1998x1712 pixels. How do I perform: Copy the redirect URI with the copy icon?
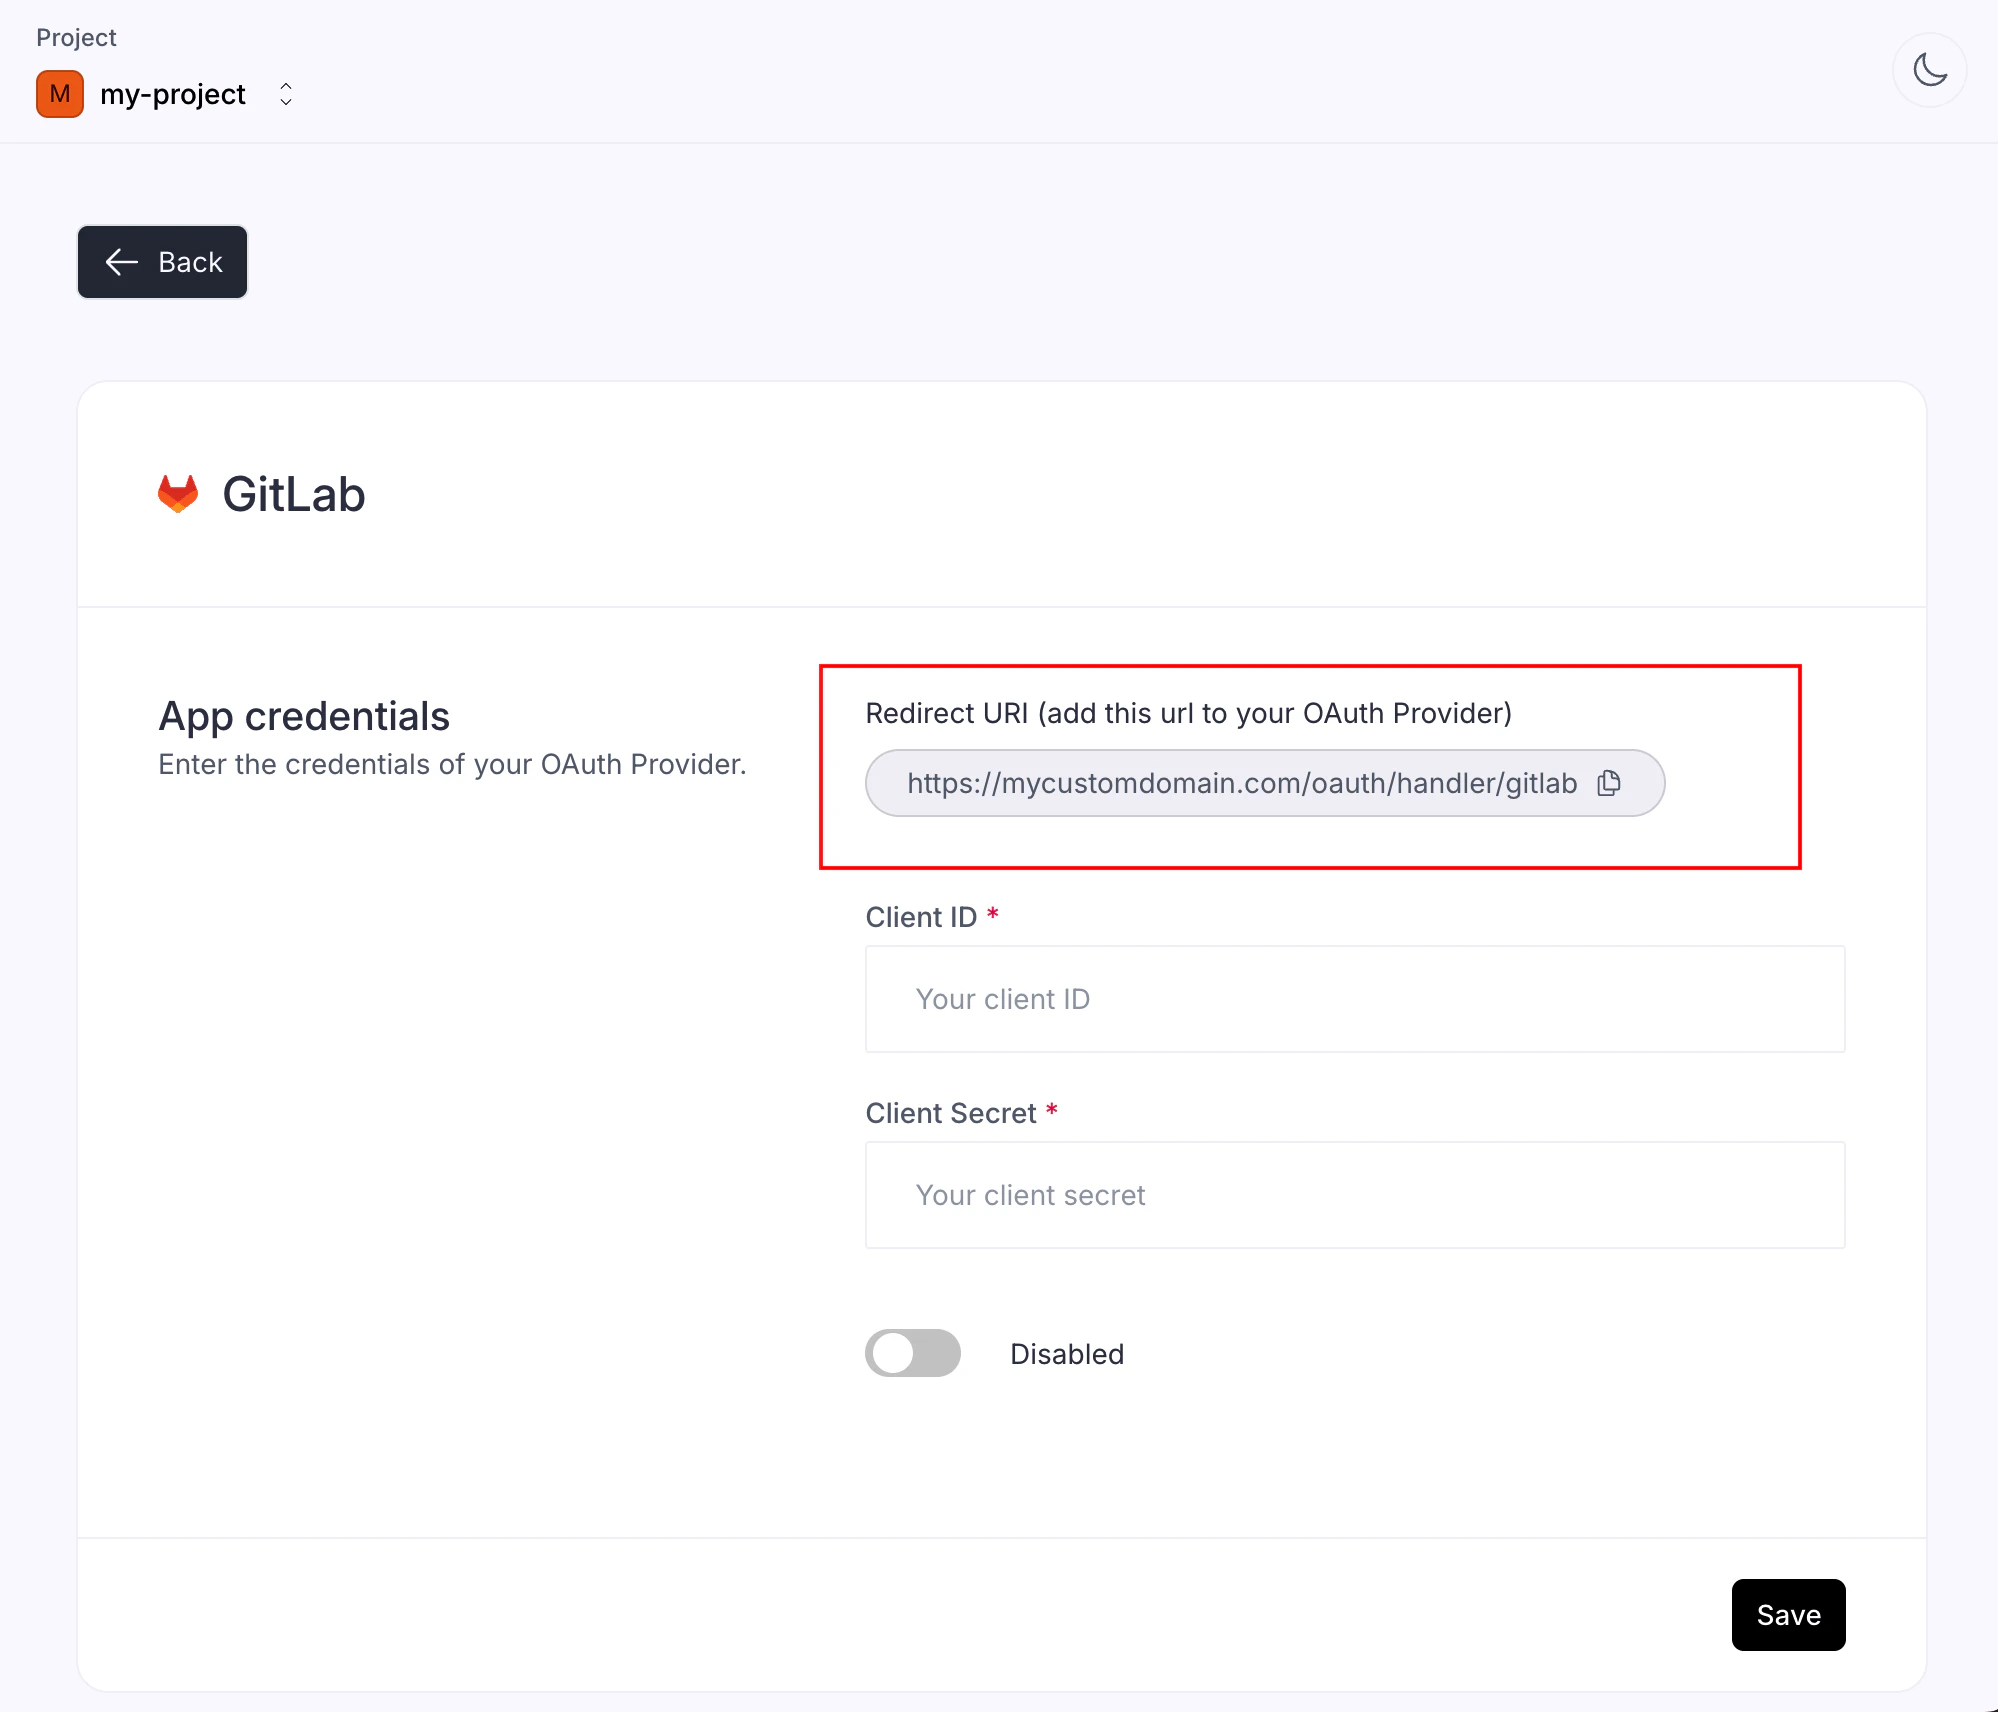click(1608, 783)
